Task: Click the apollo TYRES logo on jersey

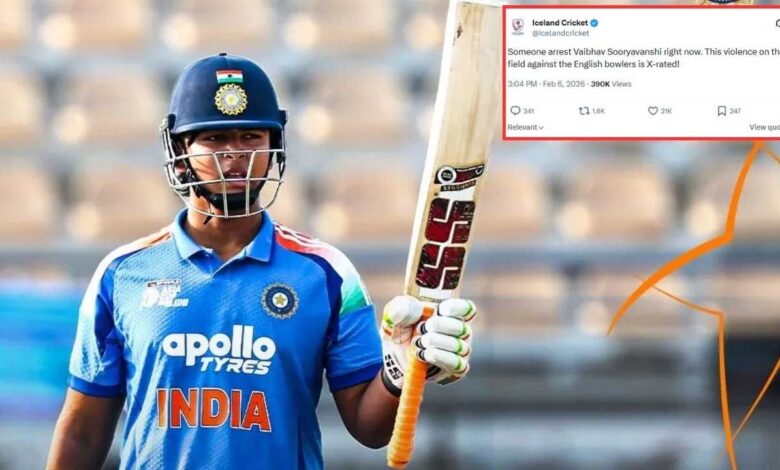Action: pyautogui.click(x=219, y=349)
